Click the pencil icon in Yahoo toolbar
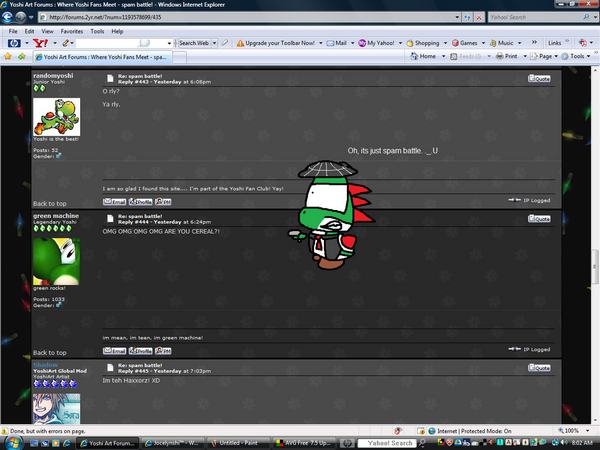The width and height of the screenshot is (600, 450). pos(66,43)
